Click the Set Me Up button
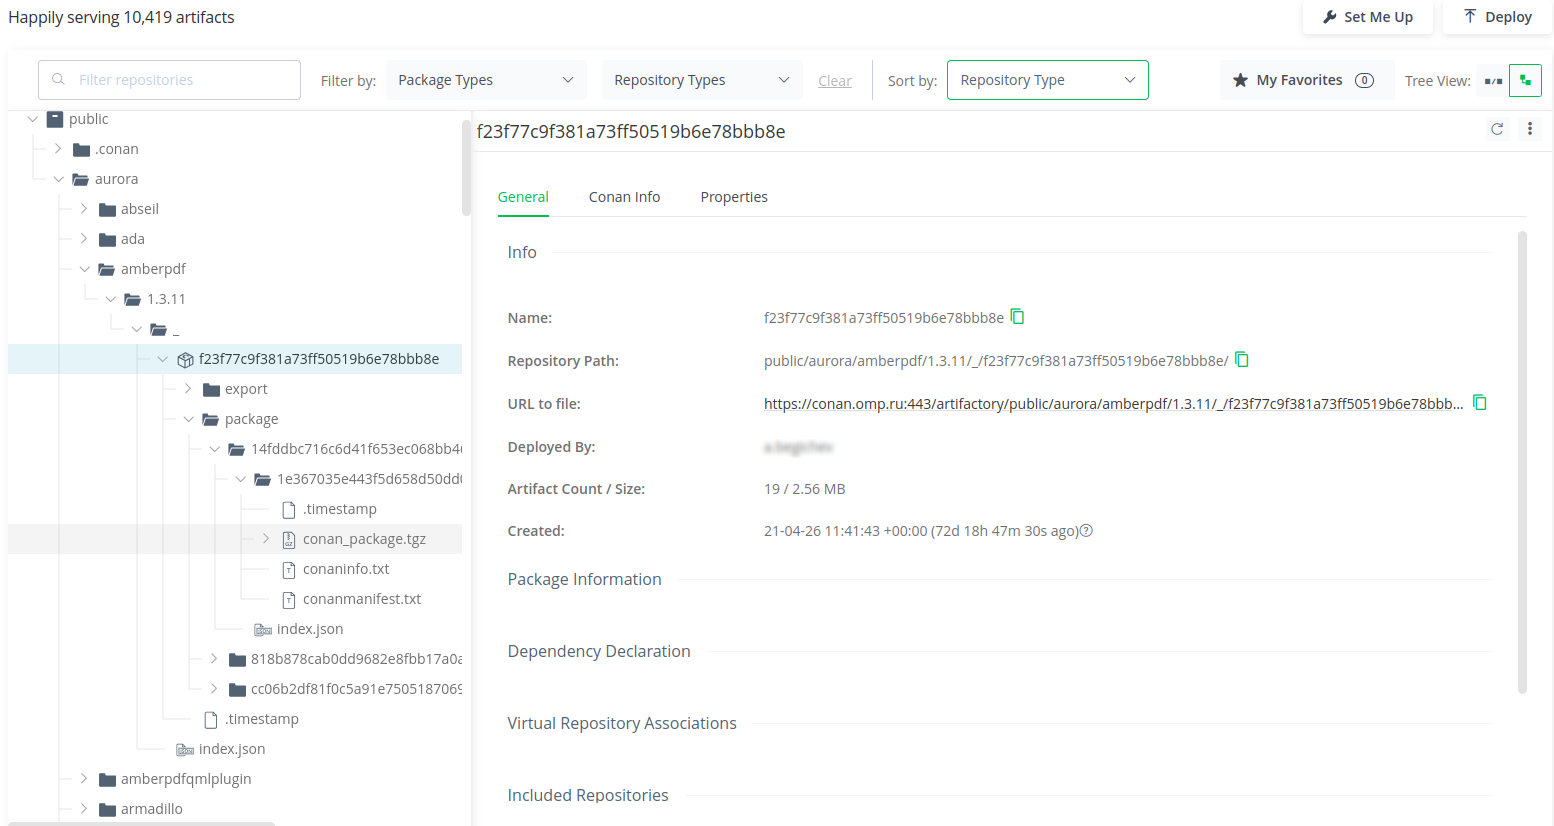Screen dimensions: 1554x826 point(1368,17)
